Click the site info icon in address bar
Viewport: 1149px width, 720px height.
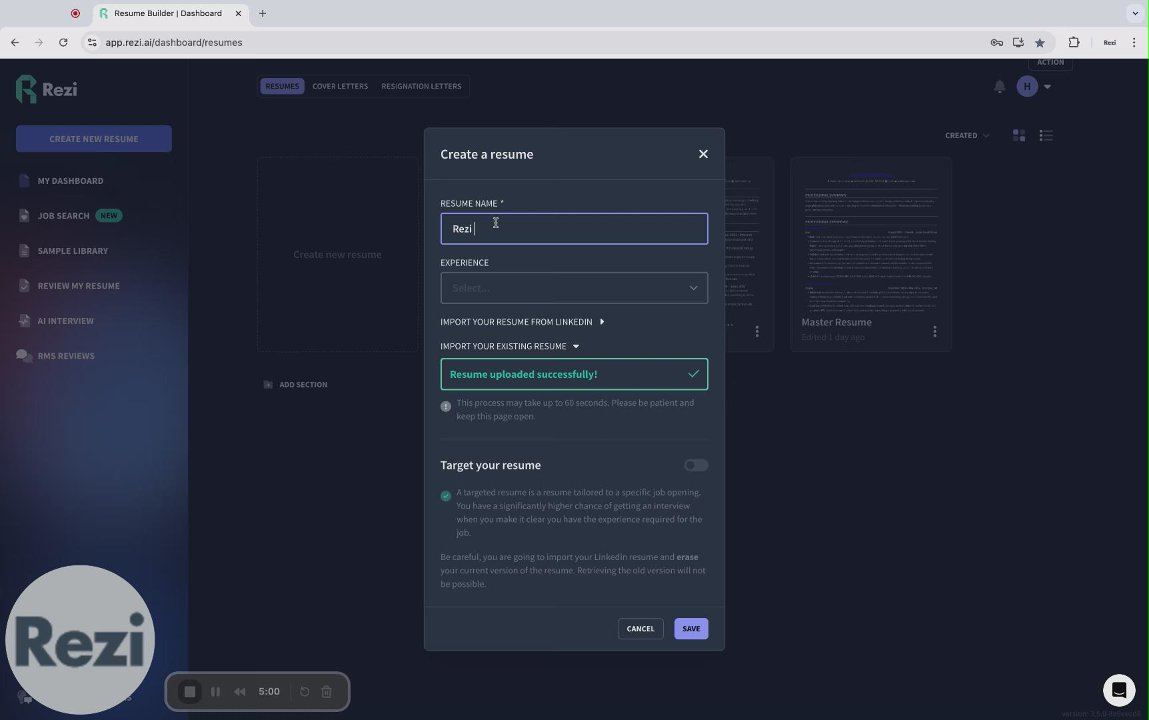(92, 42)
